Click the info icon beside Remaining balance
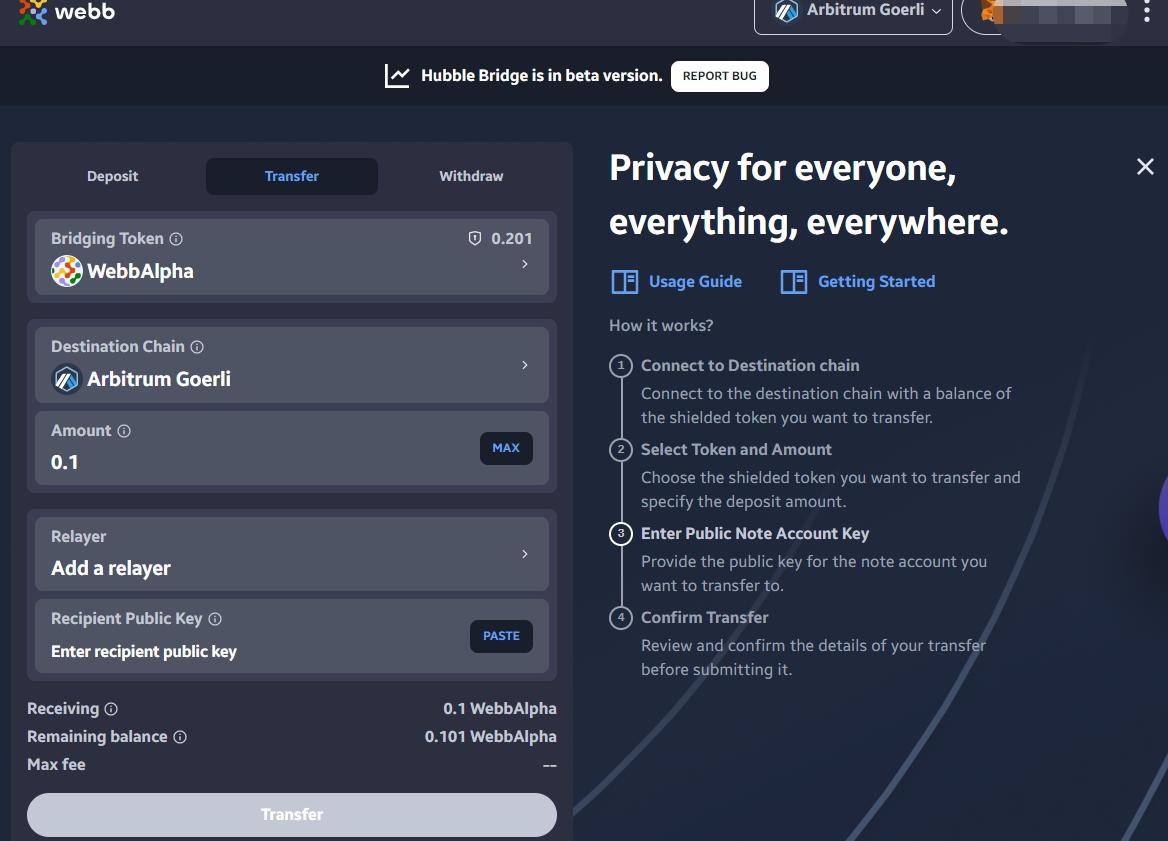 pos(180,737)
